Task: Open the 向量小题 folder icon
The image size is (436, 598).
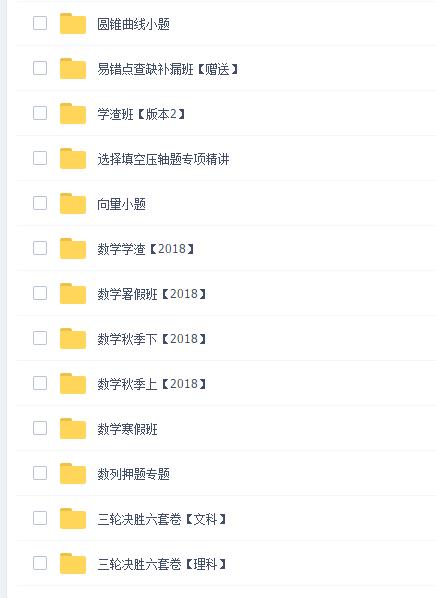Action: 73,204
